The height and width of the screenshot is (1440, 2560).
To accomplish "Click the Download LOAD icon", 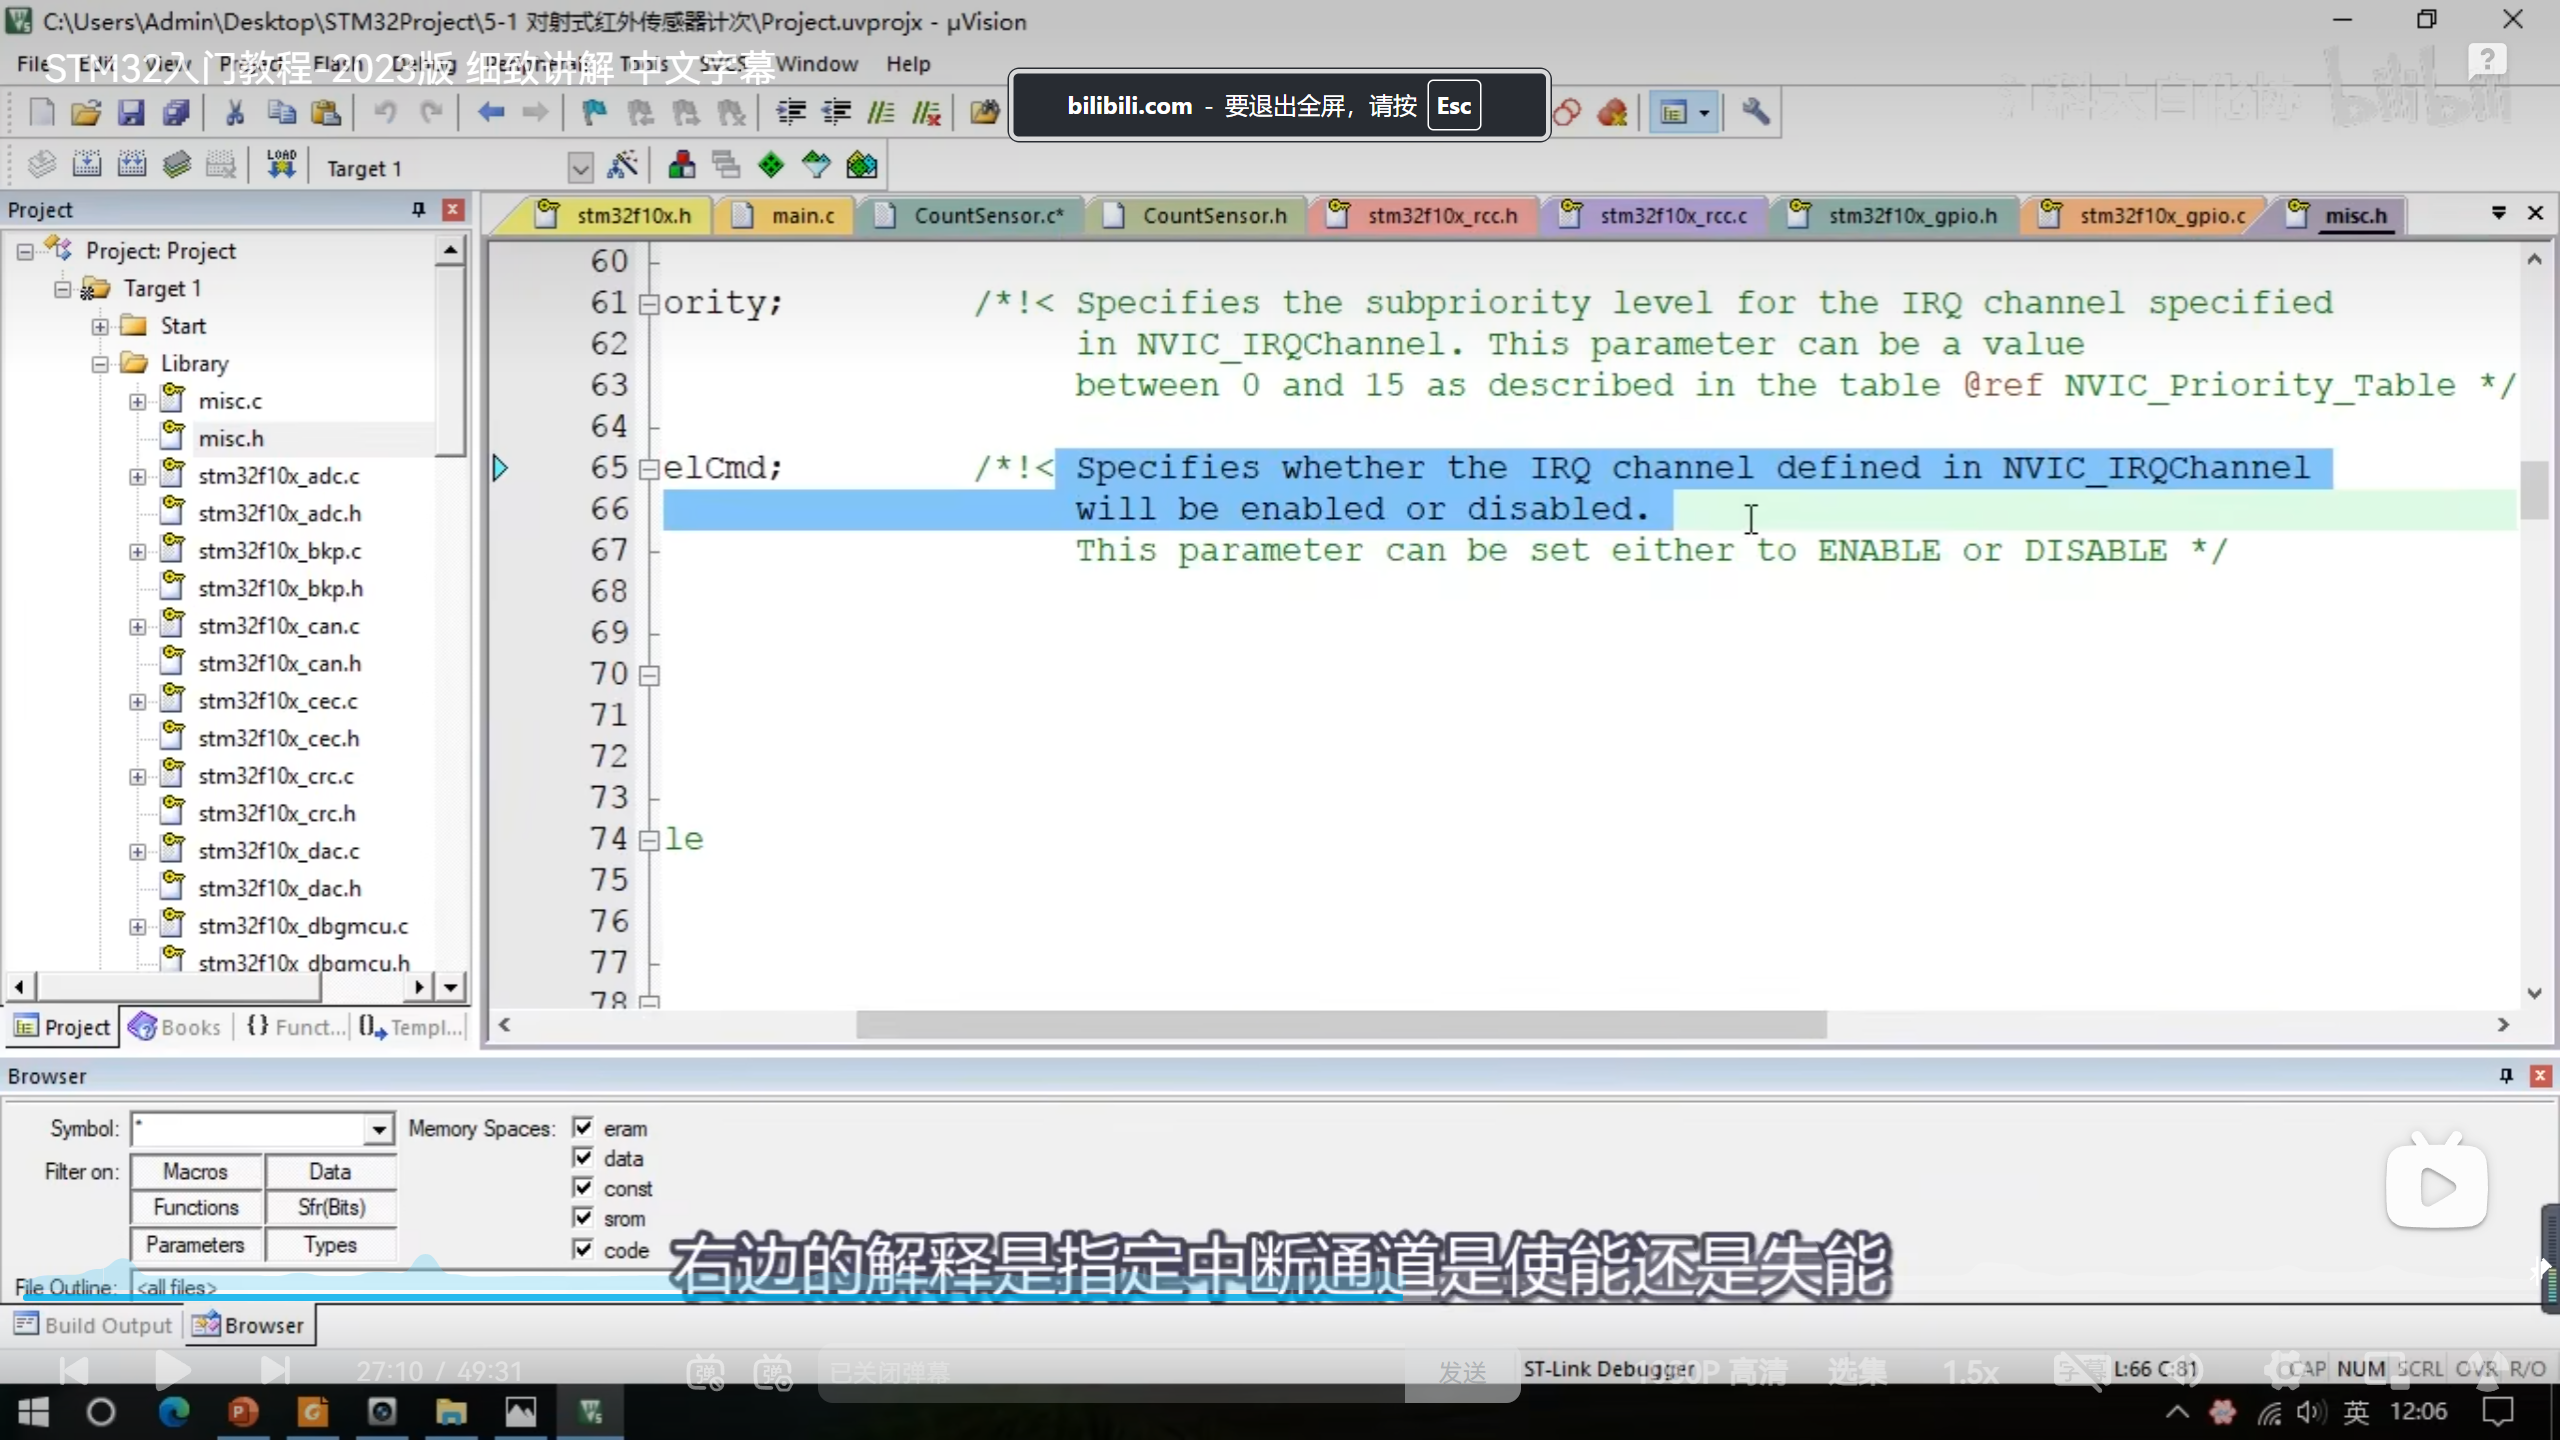I will click(281, 164).
